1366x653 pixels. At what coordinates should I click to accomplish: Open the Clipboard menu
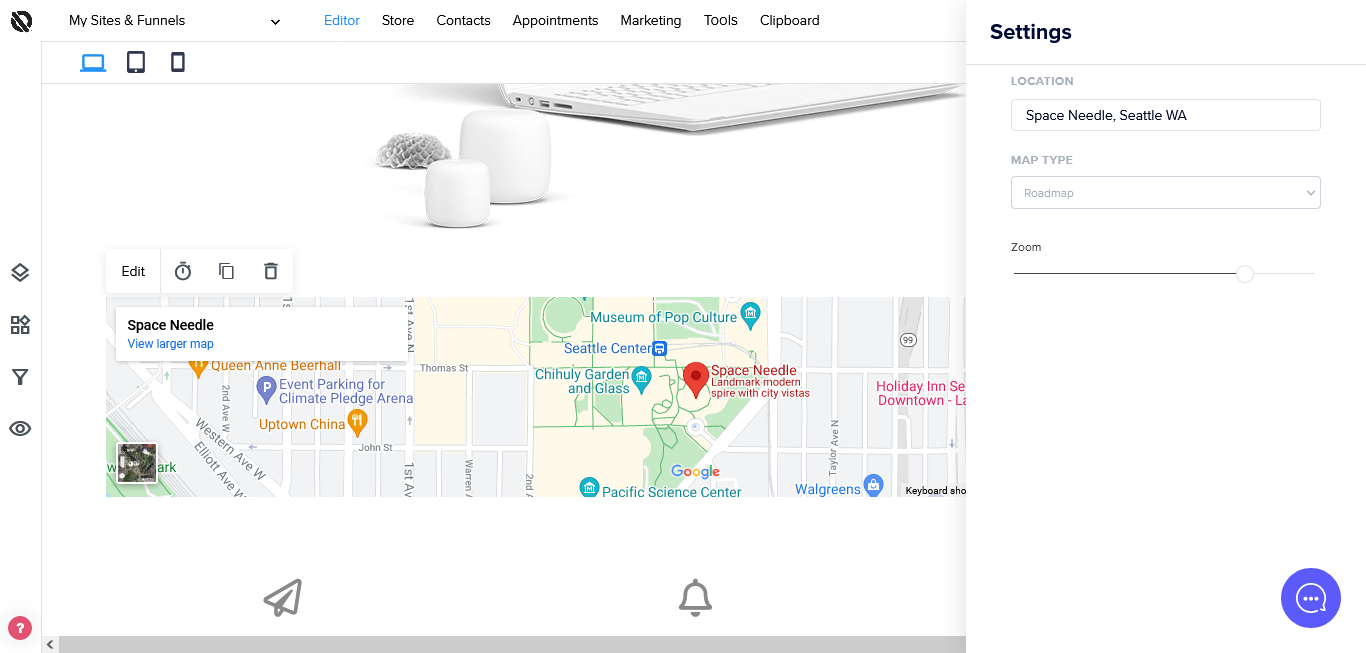coord(790,20)
